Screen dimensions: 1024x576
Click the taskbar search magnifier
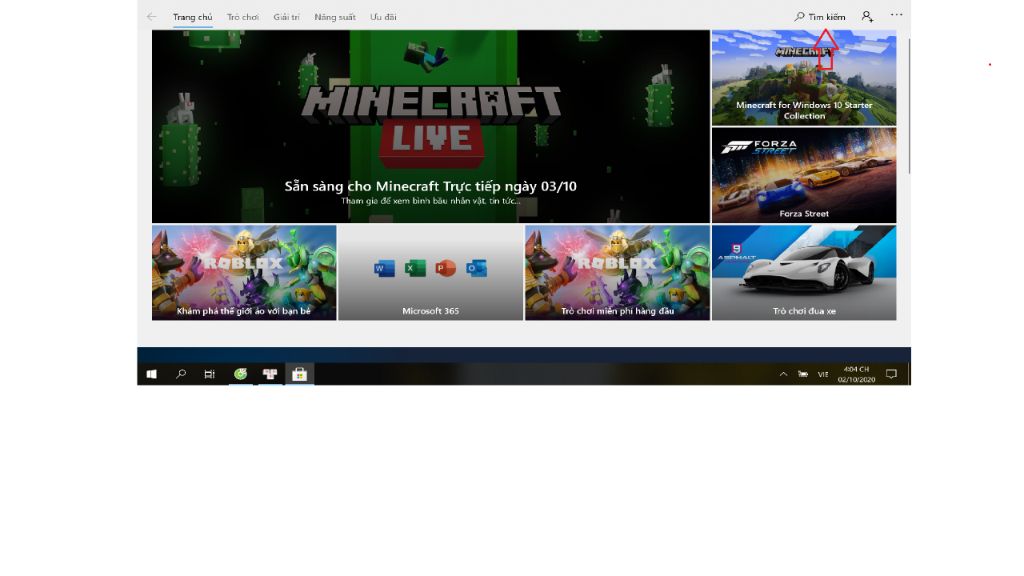[181, 374]
